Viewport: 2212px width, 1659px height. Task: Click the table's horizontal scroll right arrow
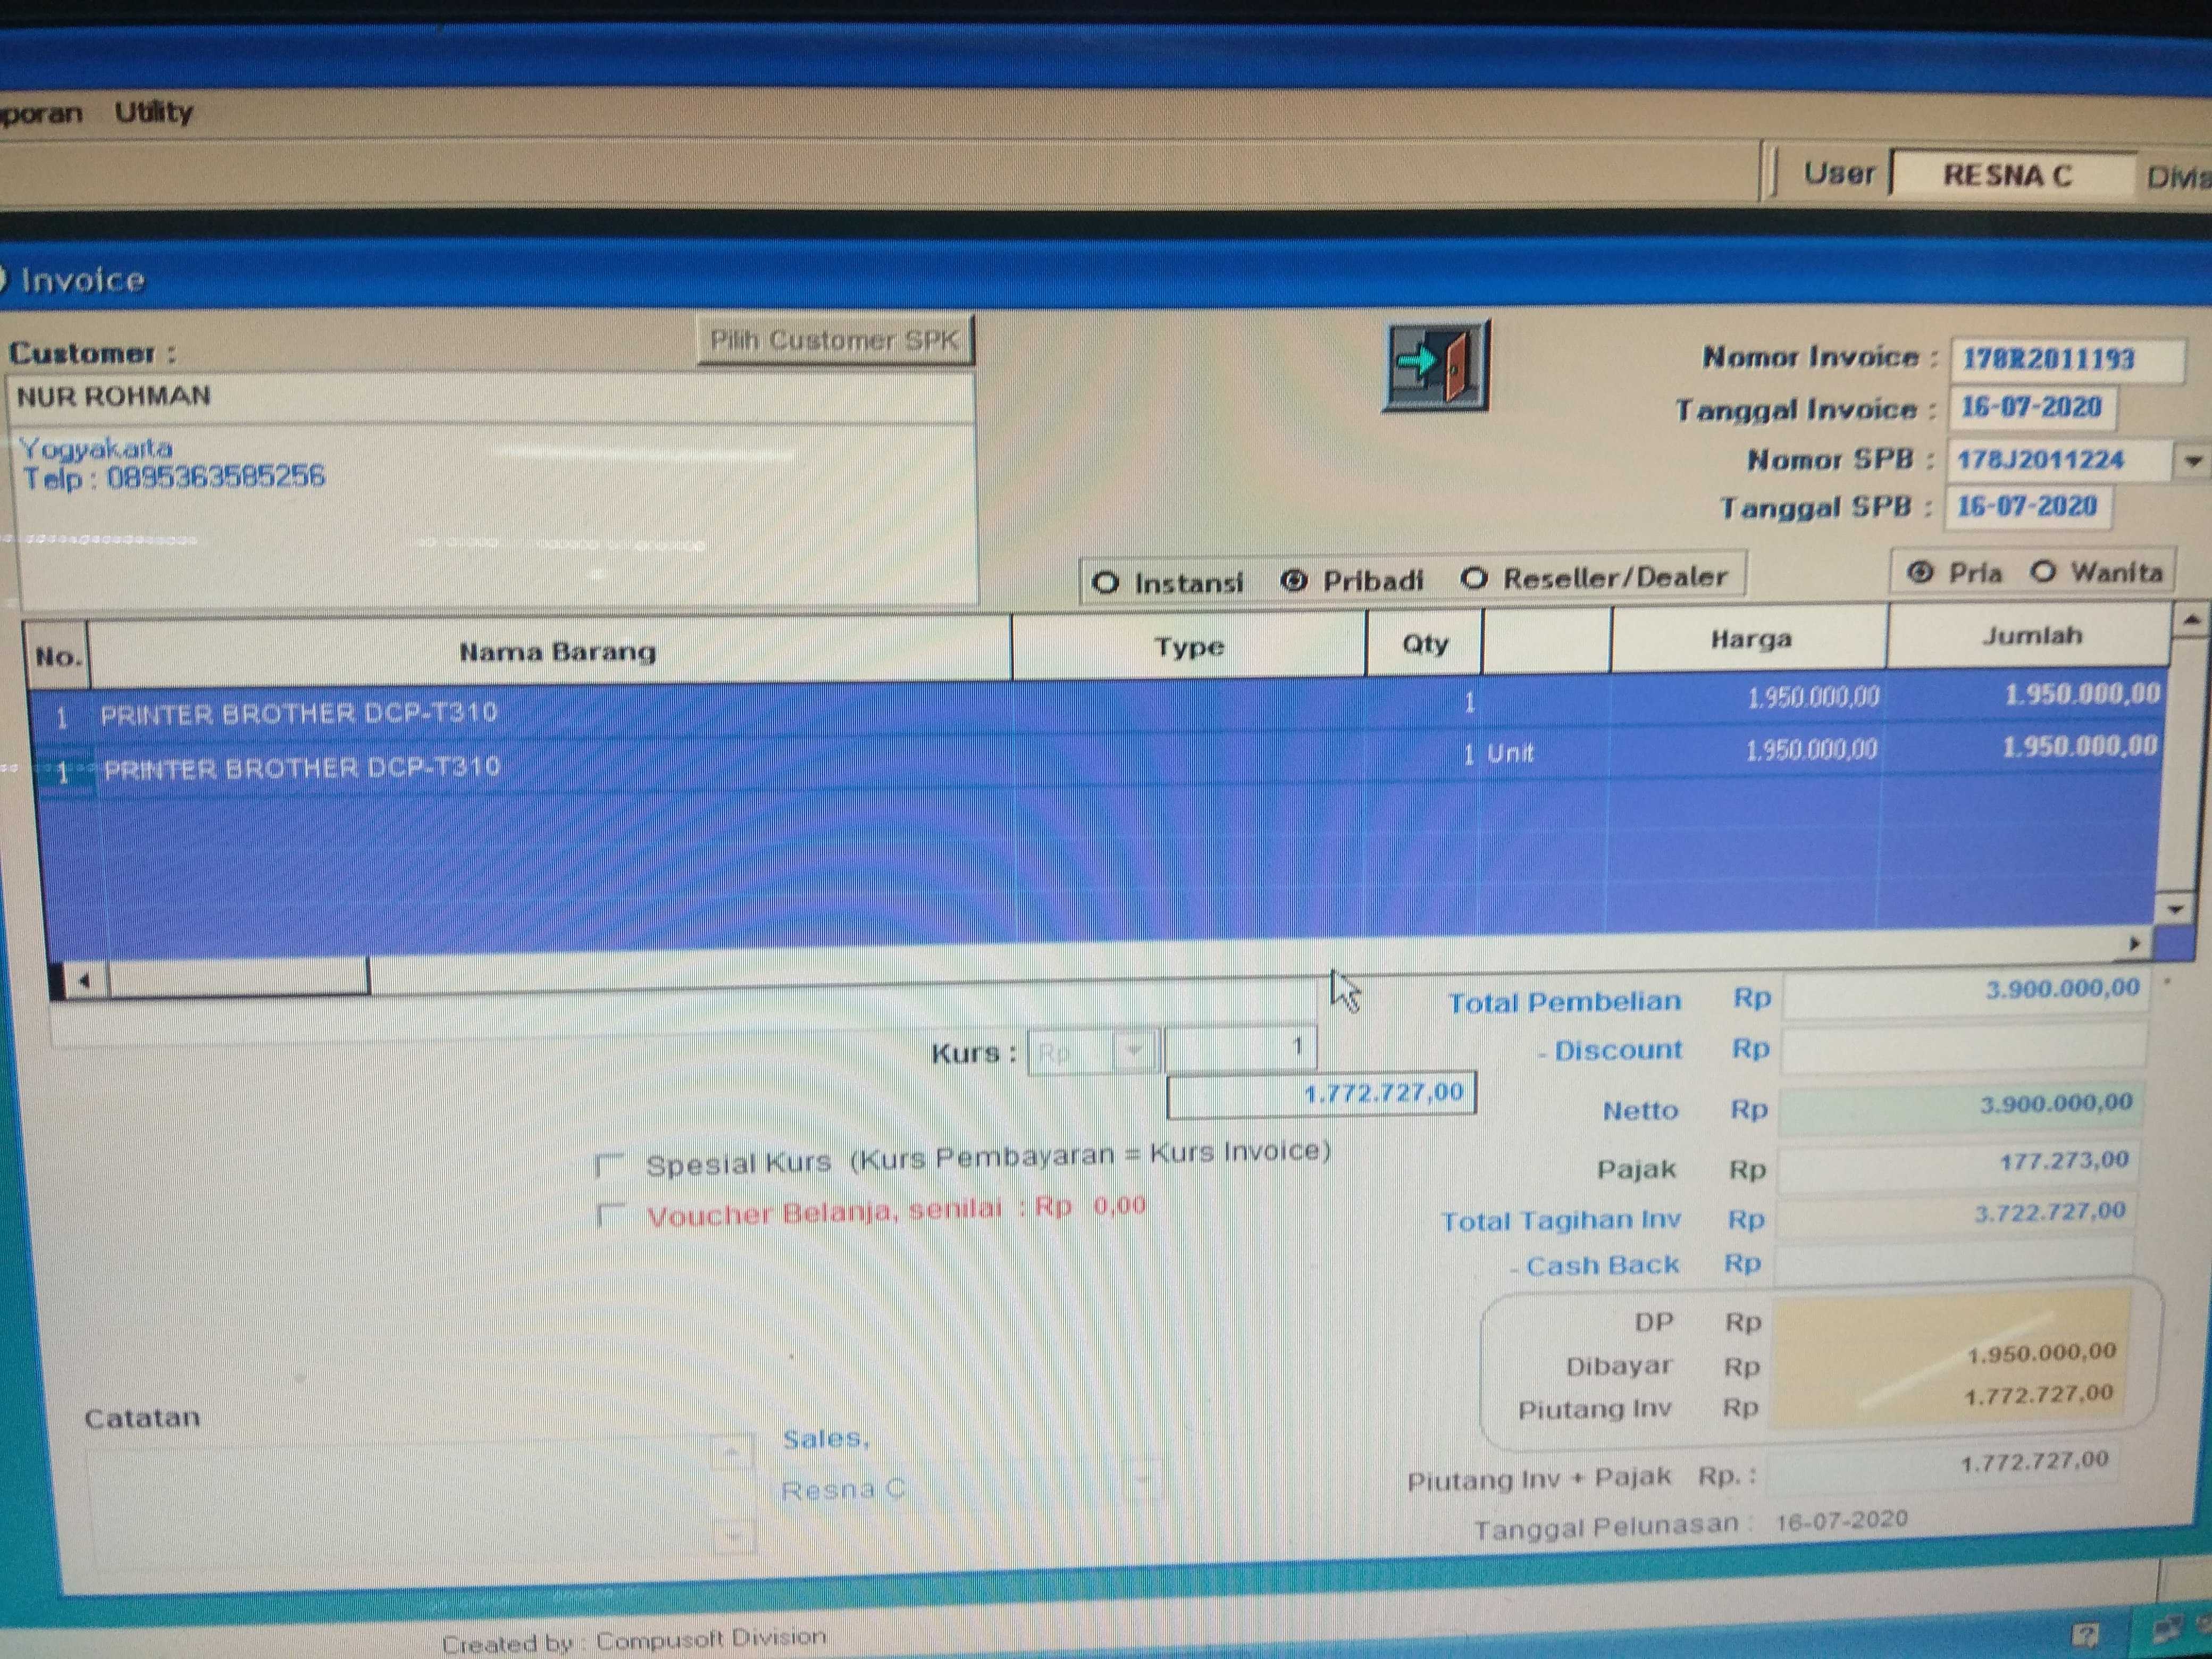(2134, 943)
